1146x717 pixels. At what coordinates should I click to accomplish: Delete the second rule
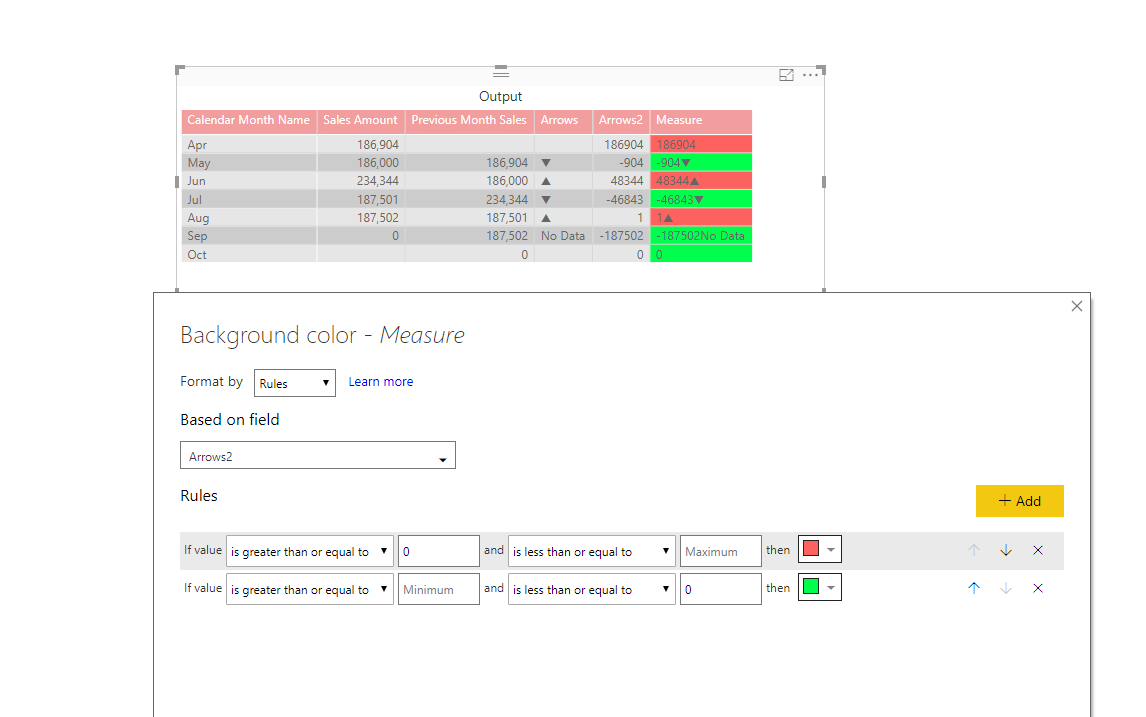[1038, 588]
